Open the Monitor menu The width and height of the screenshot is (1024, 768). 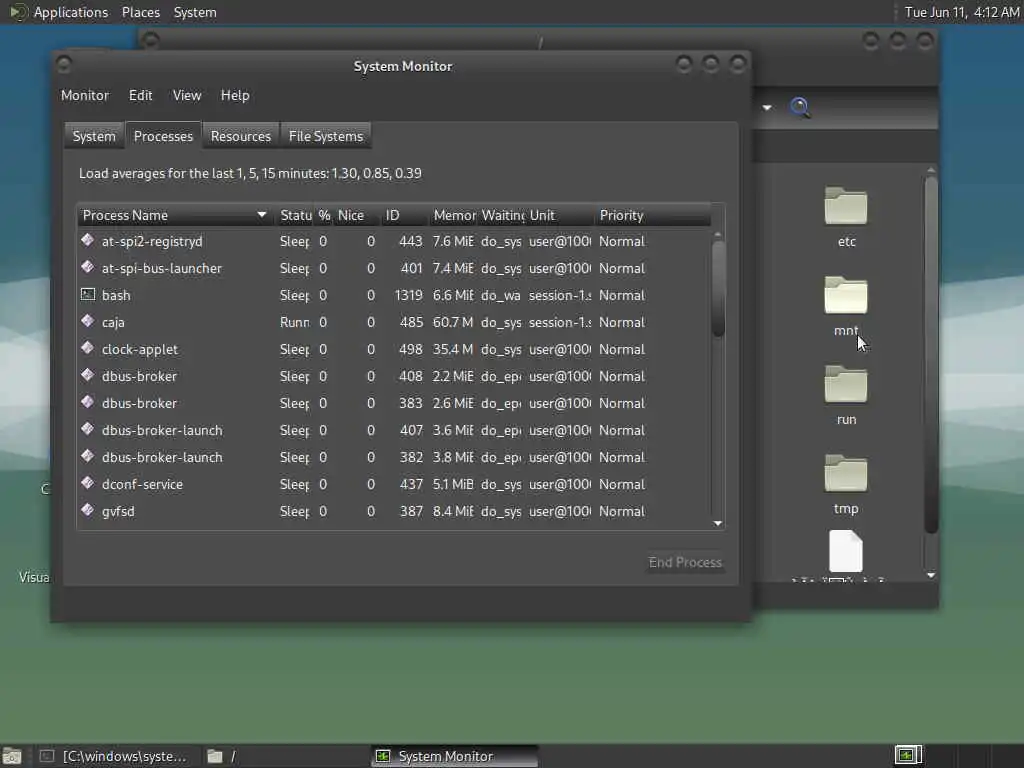tap(85, 95)
